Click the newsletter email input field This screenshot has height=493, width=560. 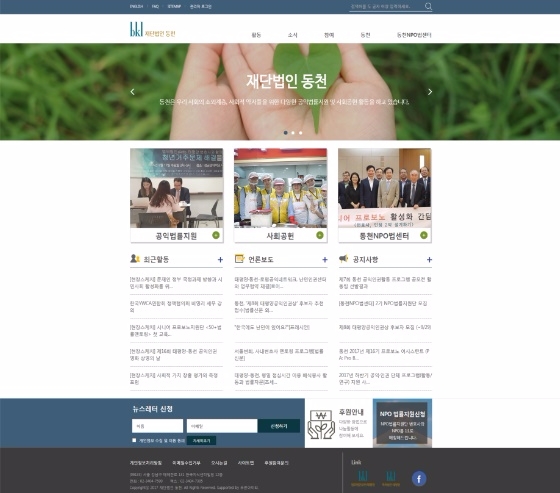pos(222,426)
